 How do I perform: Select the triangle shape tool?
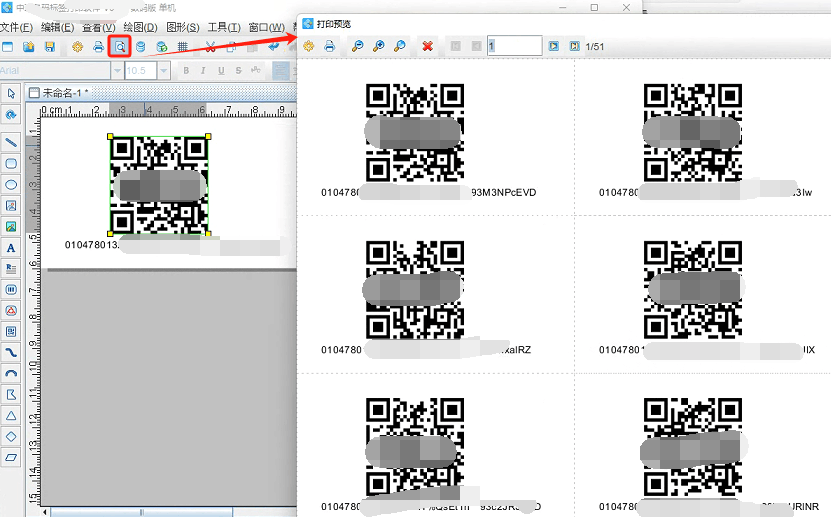[x=11, y=415]
